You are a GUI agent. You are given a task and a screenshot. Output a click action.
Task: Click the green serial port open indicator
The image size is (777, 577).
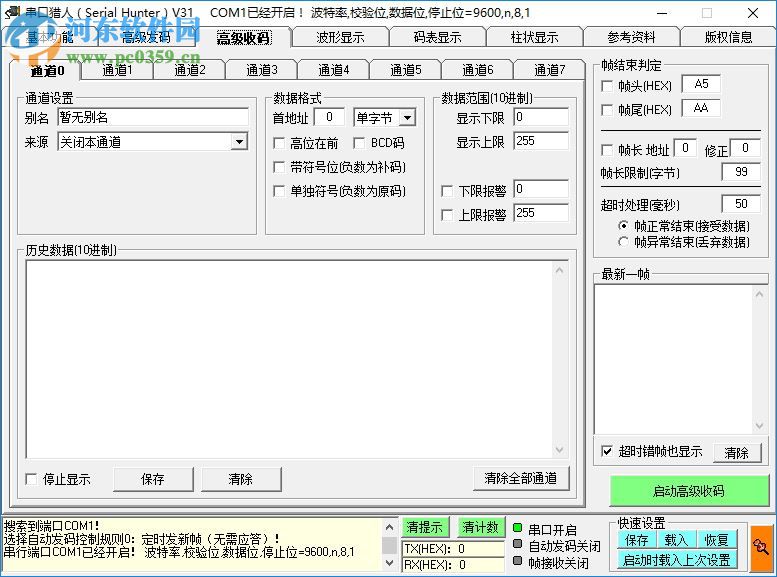click(517, 528)
